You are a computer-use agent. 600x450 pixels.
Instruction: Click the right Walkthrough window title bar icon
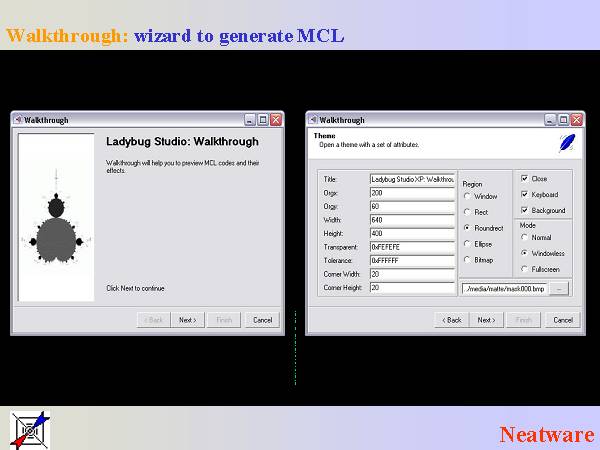pyautogui.click(x=313, y=120)
